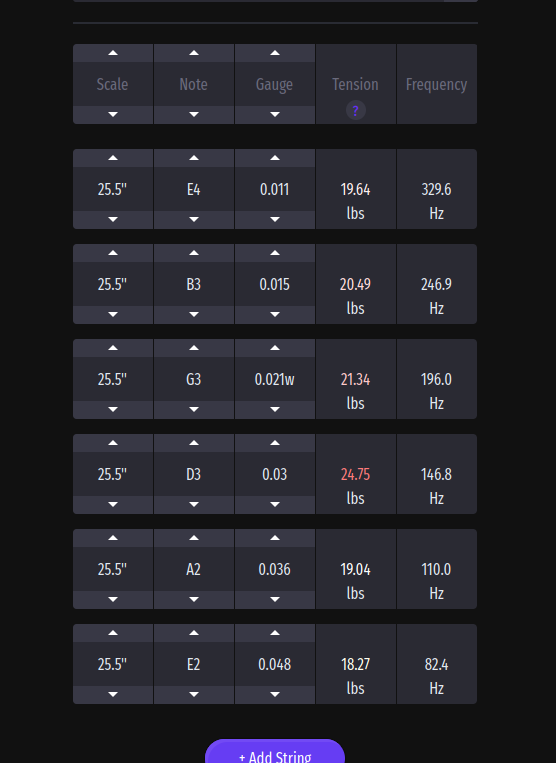Click the header Scale up arrow for all strings
Viewport: 556px width, 763px height.
click(113, 53)
